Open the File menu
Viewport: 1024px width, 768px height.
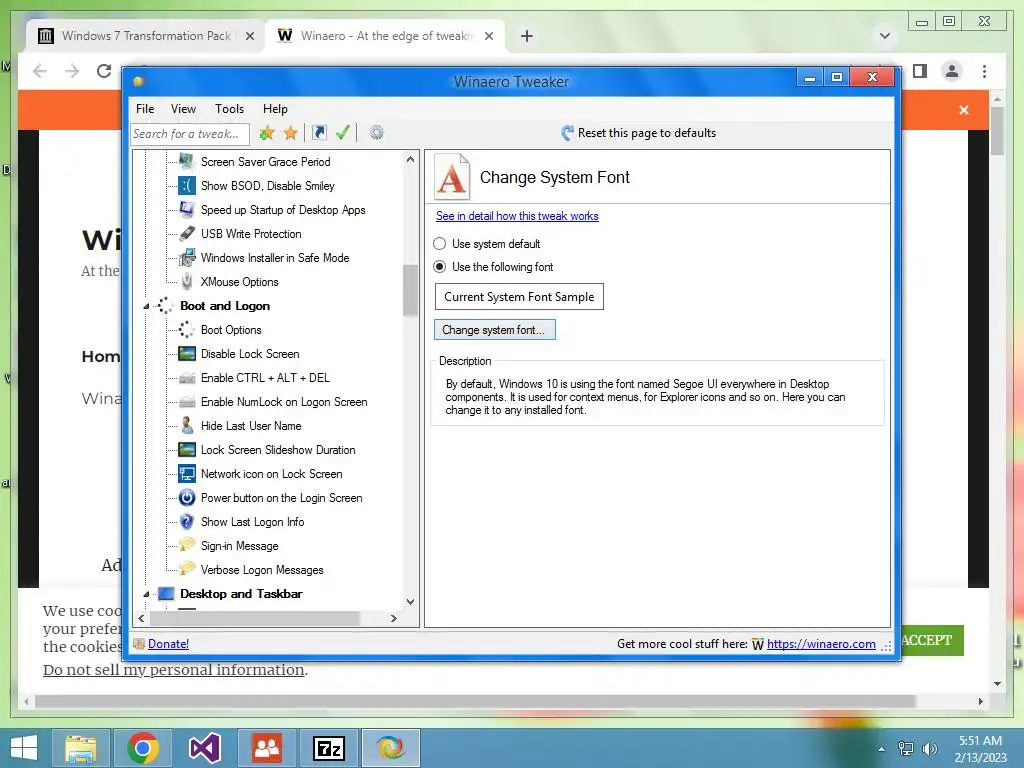click(145, 108)
